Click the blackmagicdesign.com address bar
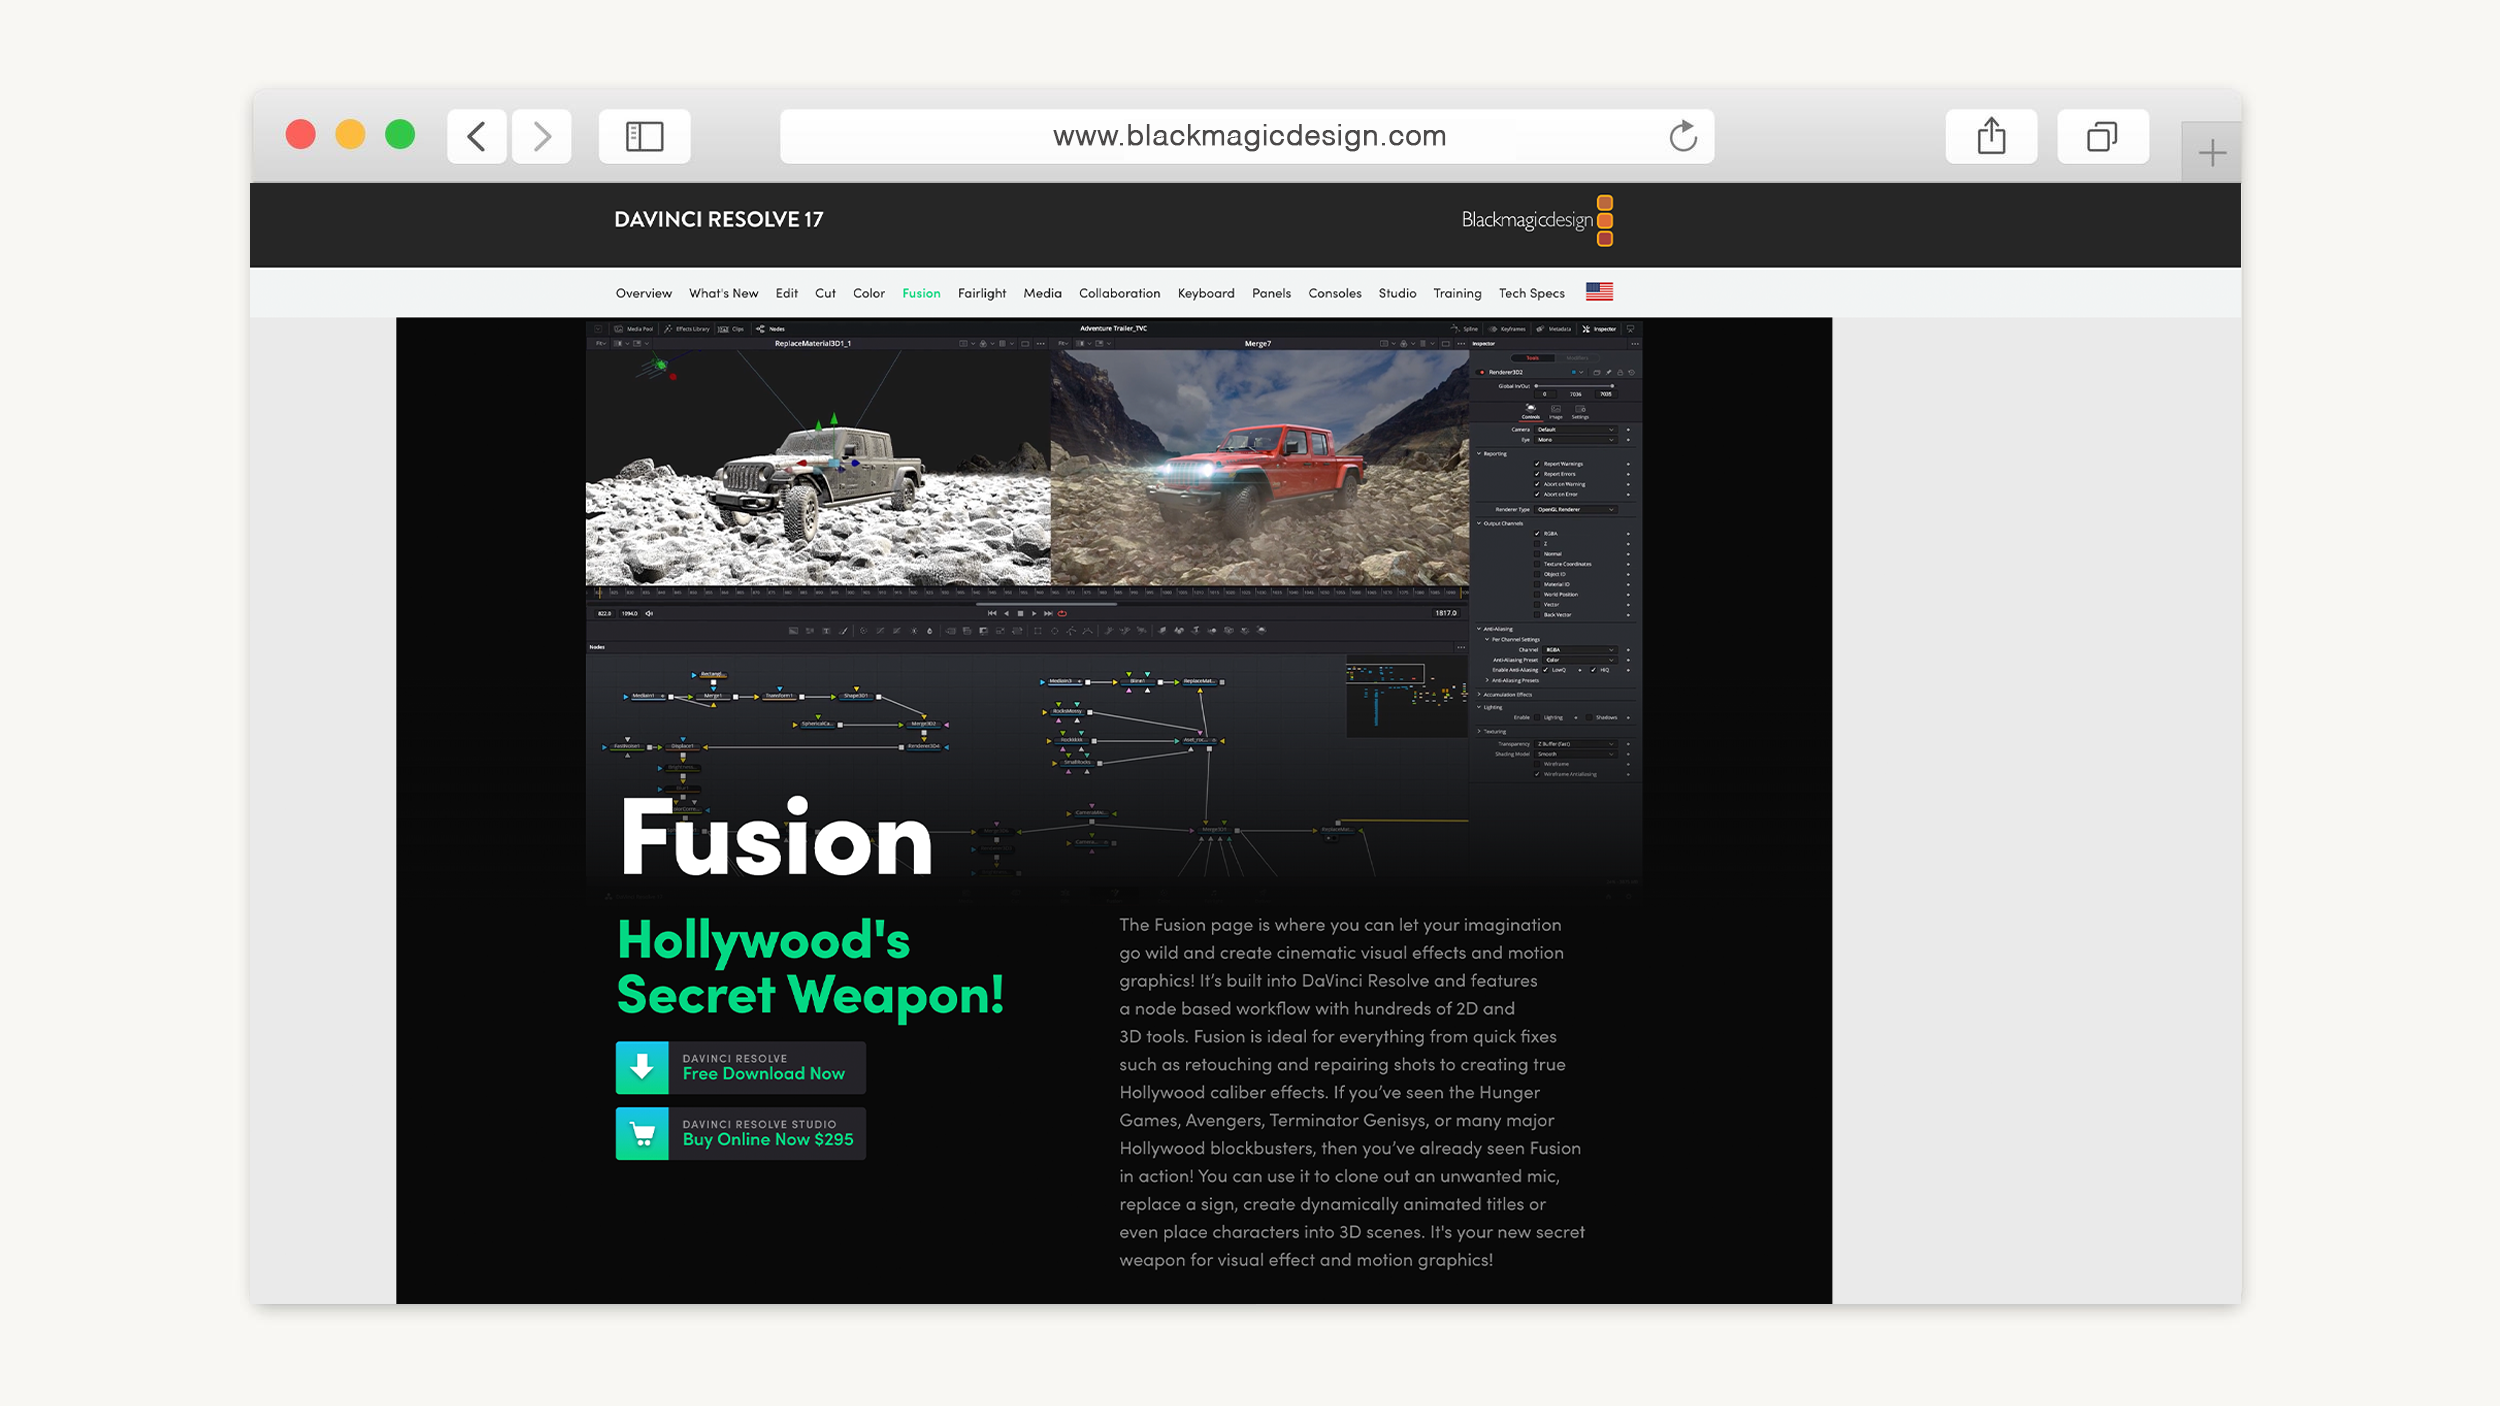2500x1406 pixels. [1247, 136]
